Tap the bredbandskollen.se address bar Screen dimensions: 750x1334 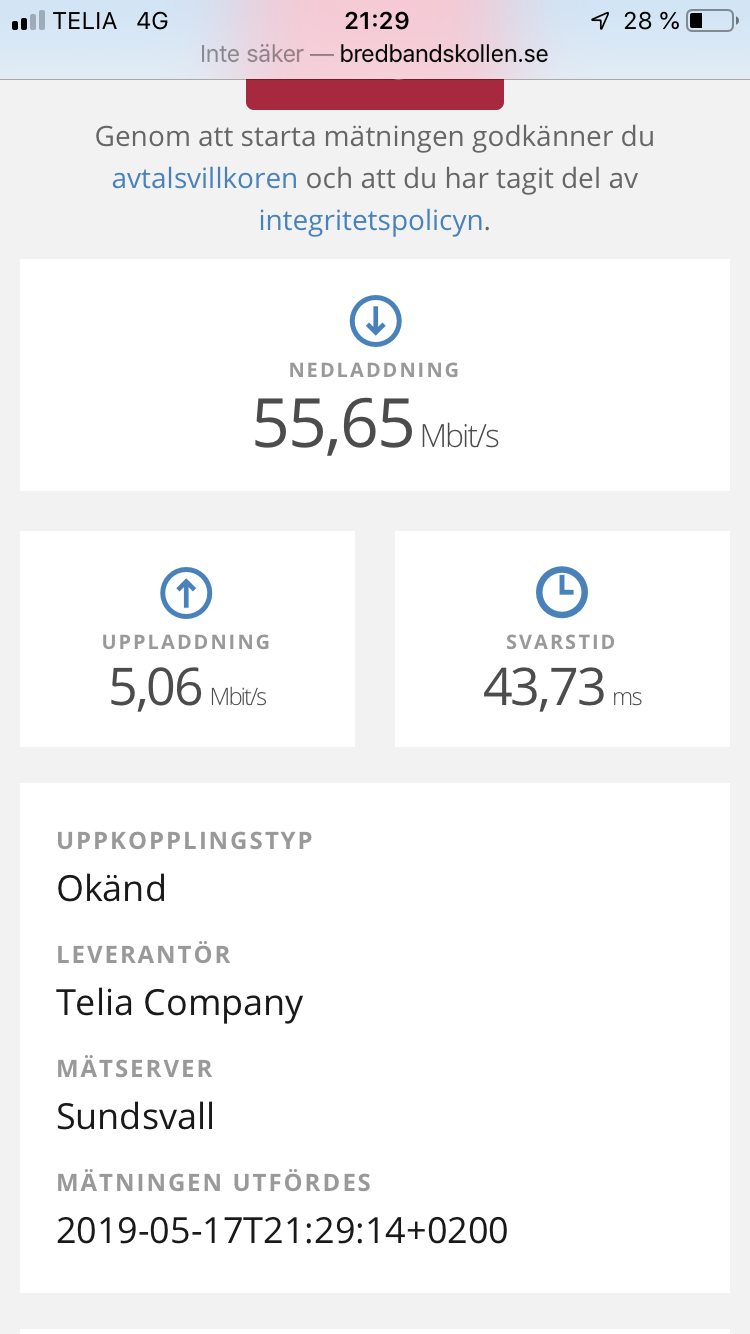tap(375, 54)
